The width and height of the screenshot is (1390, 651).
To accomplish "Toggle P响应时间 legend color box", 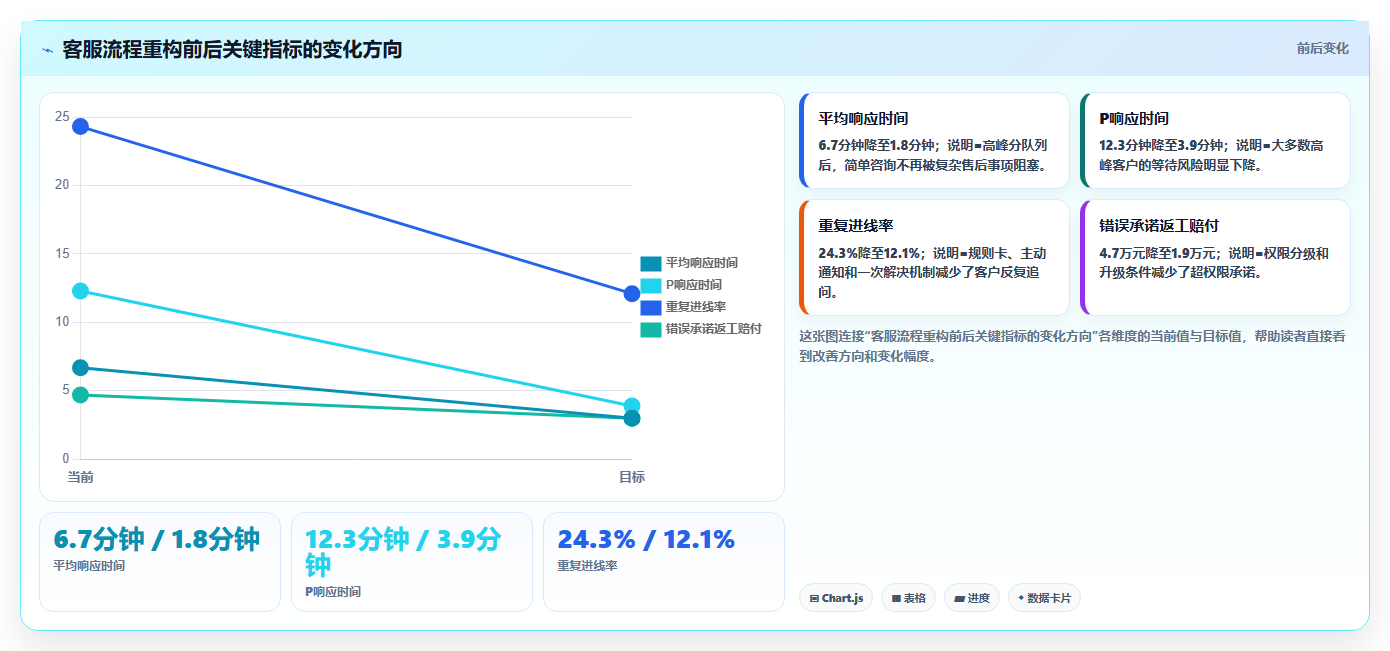I will 651,286.
